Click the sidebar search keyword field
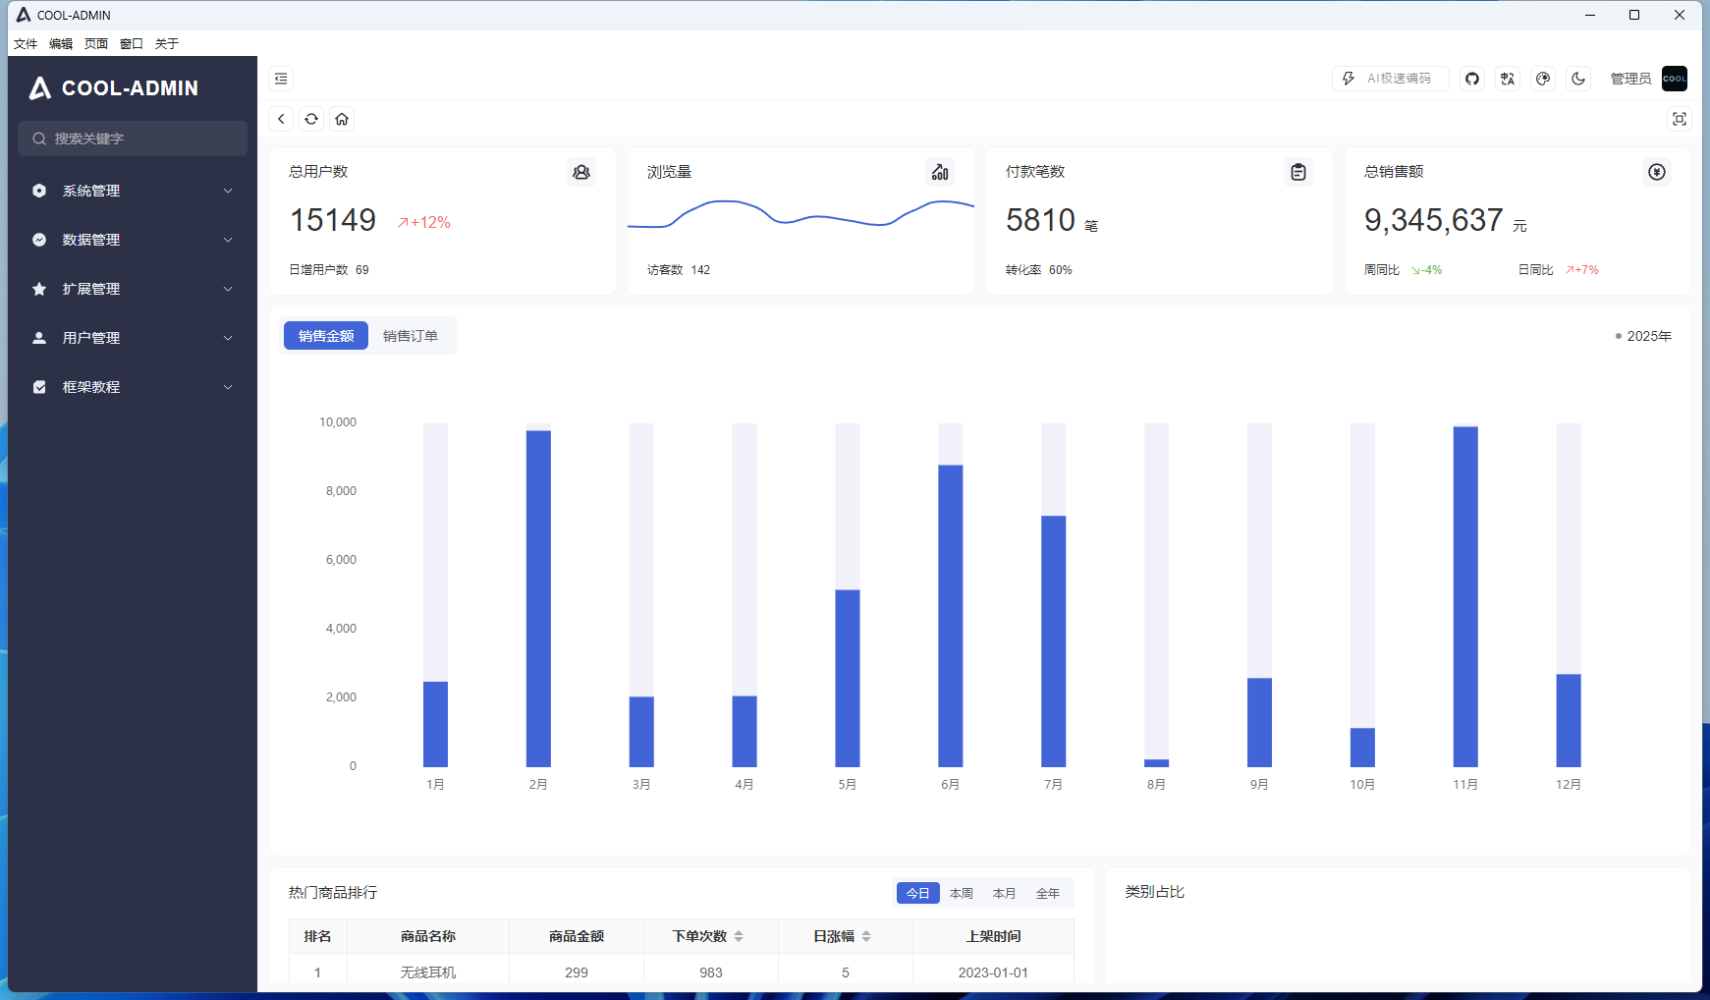 point(132,138)
